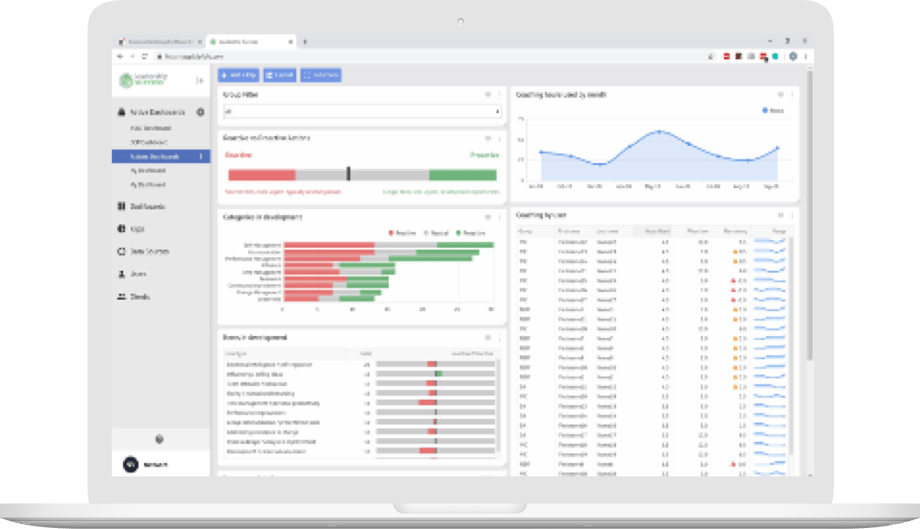
Task: Toggle the Hours series in line chart legend
Action: point(773,110)
